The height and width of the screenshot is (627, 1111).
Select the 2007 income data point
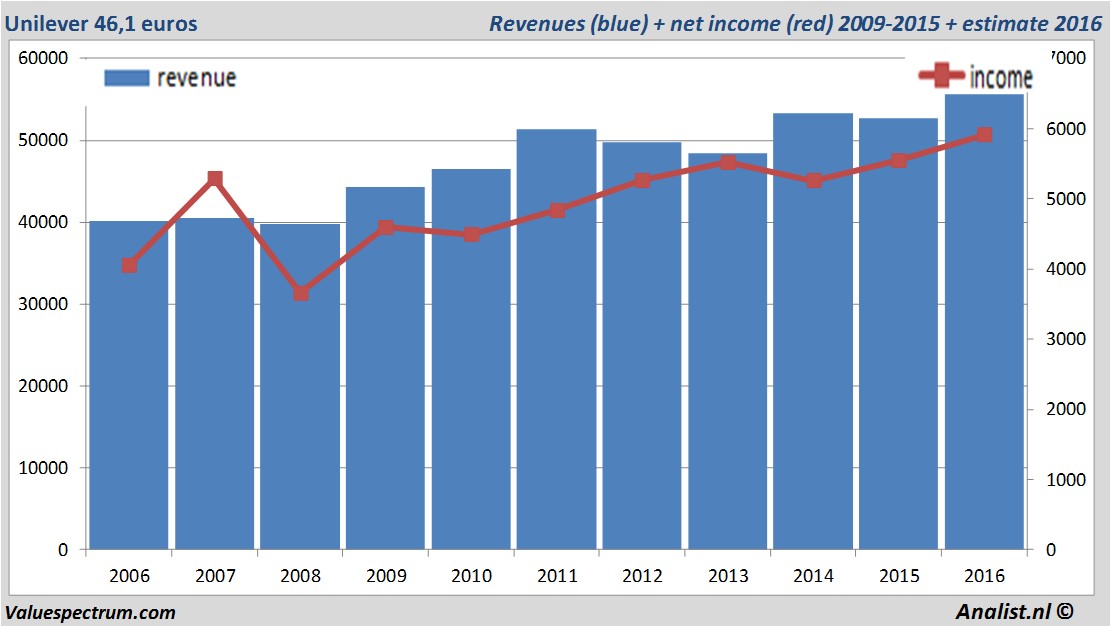215,179
